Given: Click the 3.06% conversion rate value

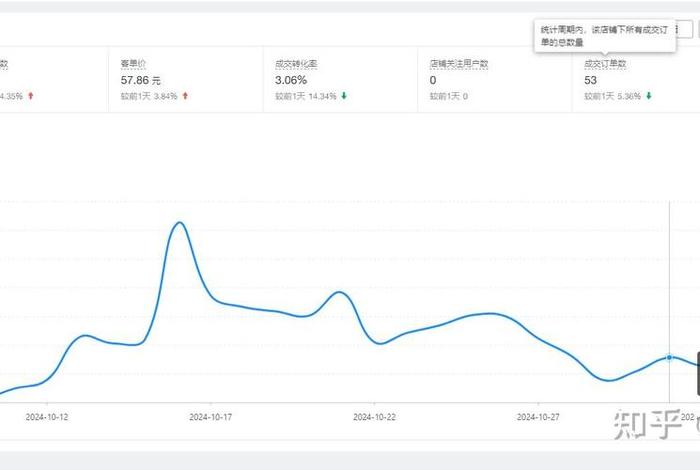Looking at the screenshot, I should [290, 79].
